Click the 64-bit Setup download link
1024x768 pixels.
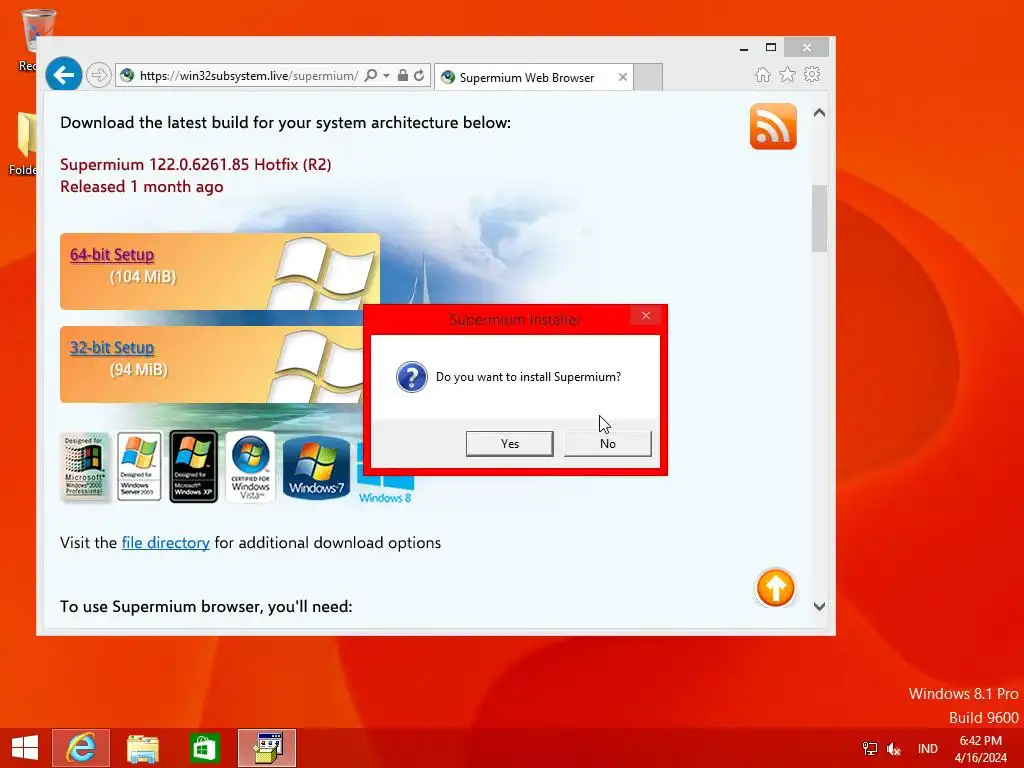tap(112, 255)
